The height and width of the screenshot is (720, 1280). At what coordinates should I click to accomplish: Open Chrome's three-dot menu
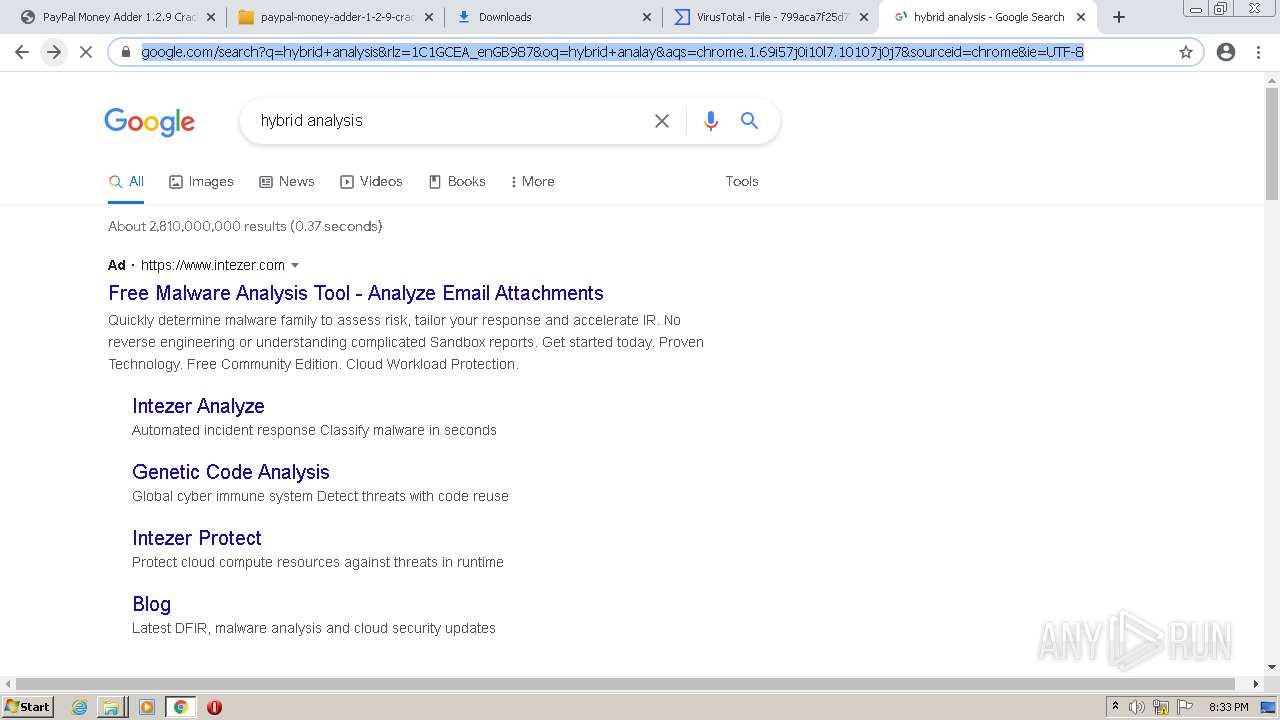point(1258,52)
